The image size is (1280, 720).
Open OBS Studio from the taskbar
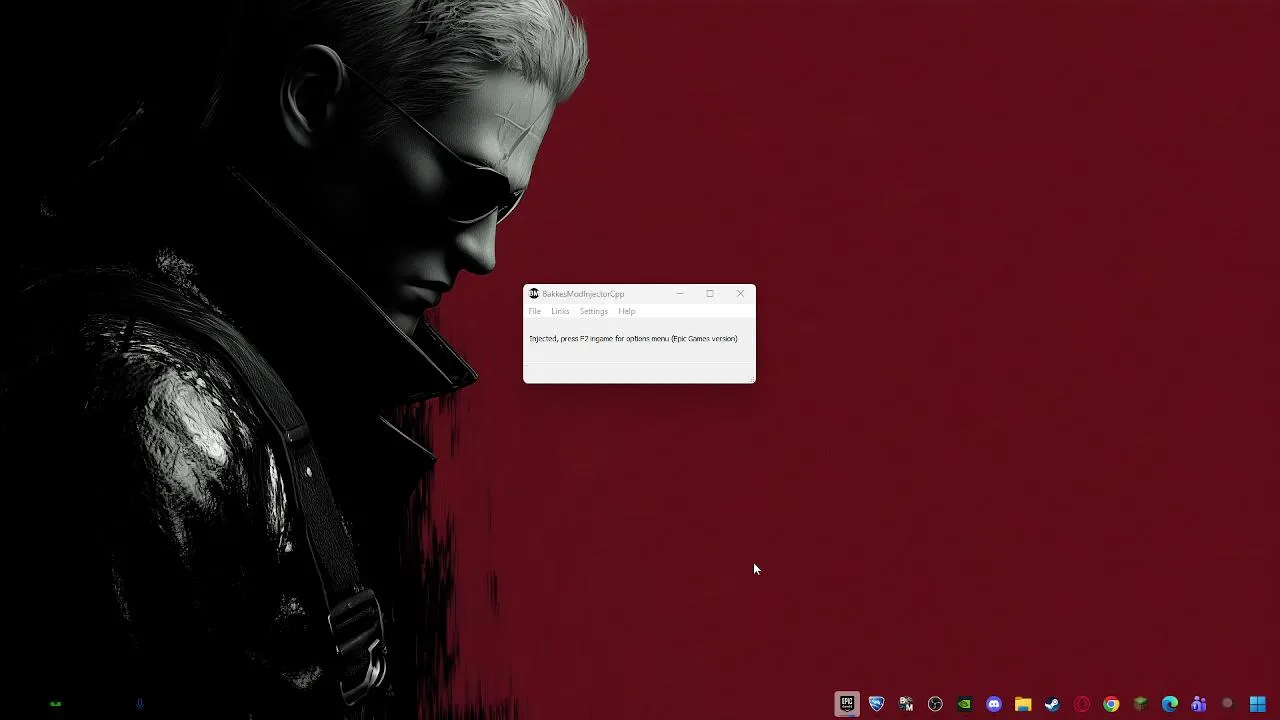(x=935, y=704)
